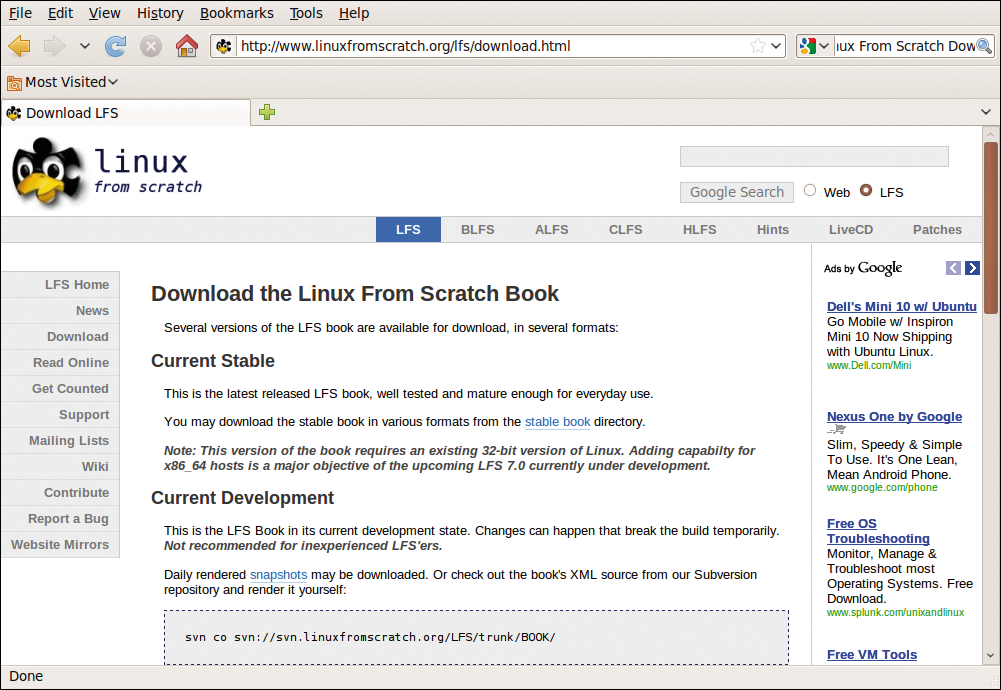Click the Google Search button
This screenshot has height=690, width=1001.
click(737, 192)
